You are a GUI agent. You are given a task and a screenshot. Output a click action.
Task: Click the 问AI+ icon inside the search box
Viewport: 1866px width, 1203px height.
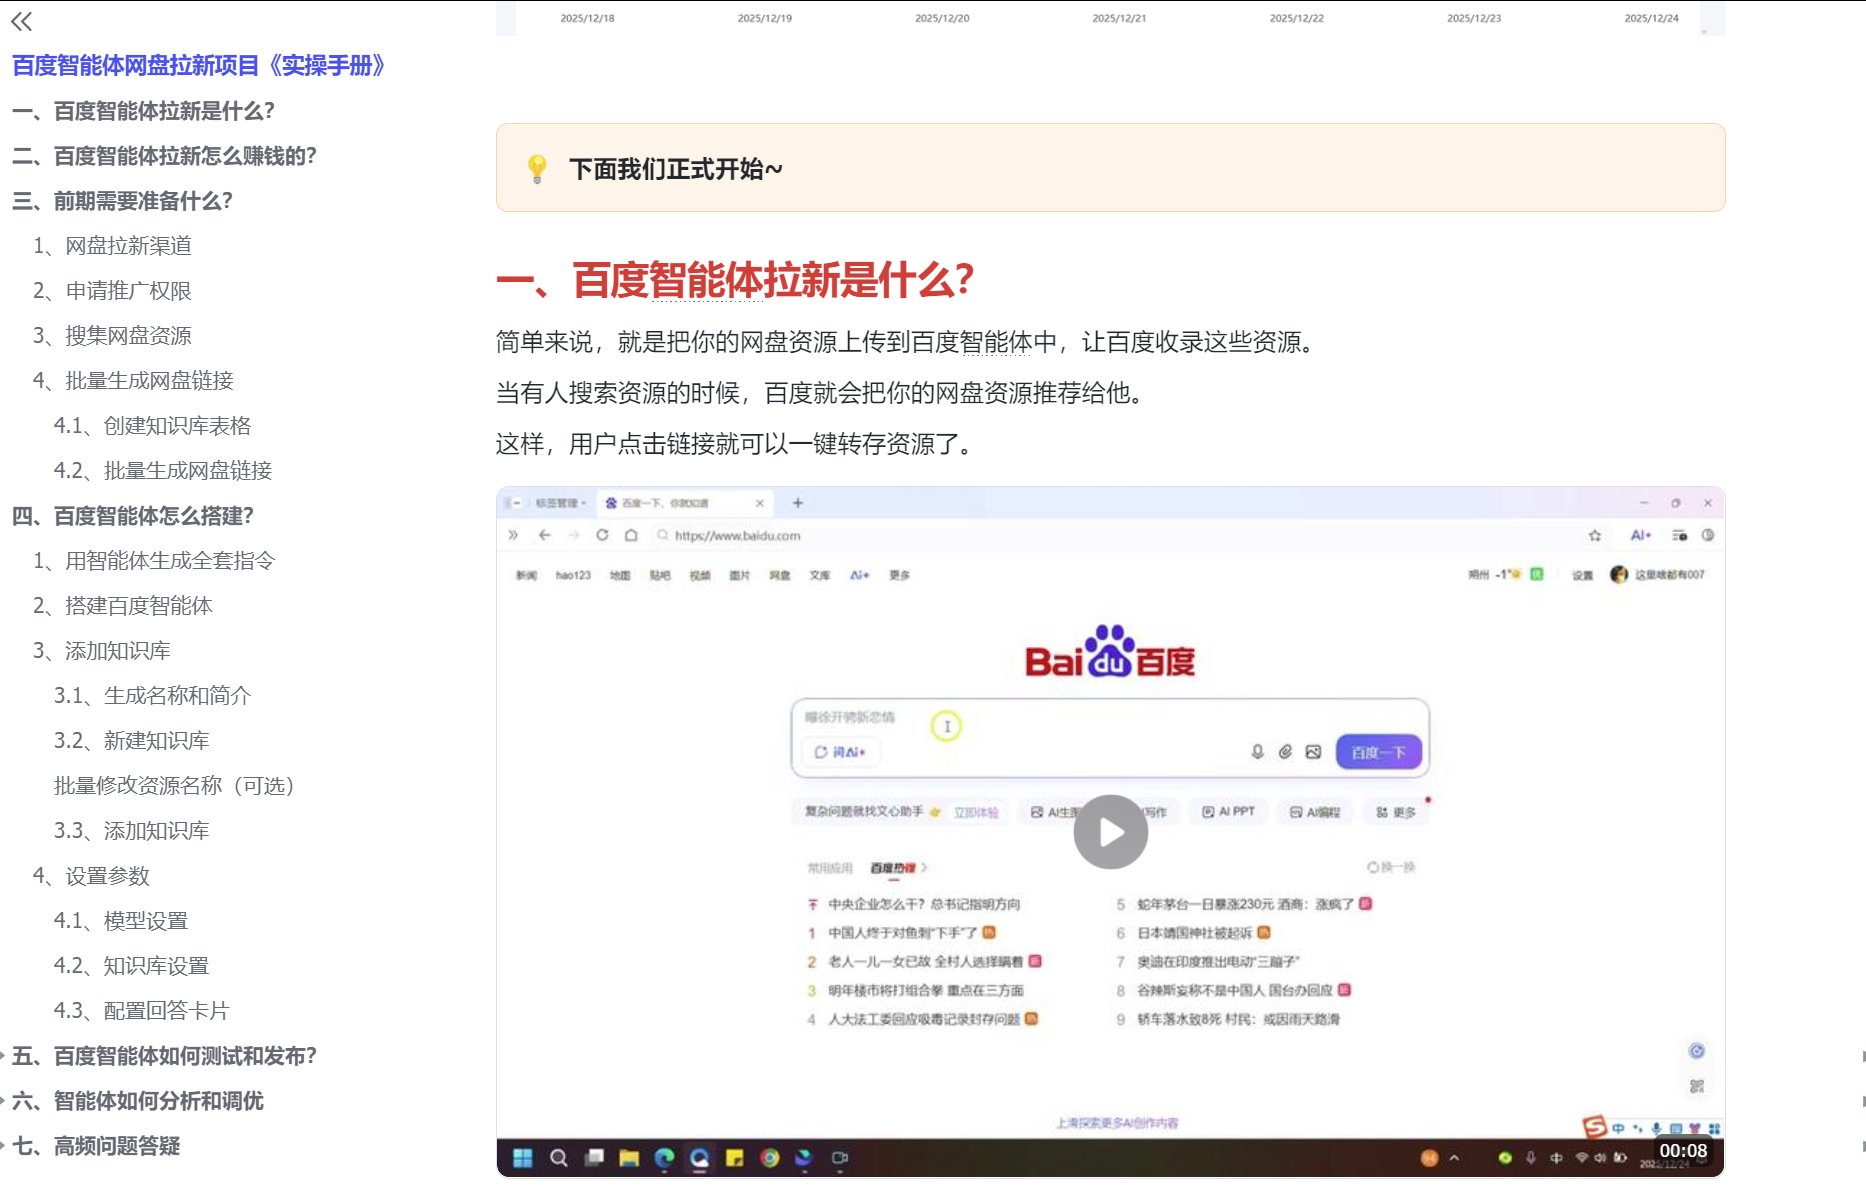841,752
